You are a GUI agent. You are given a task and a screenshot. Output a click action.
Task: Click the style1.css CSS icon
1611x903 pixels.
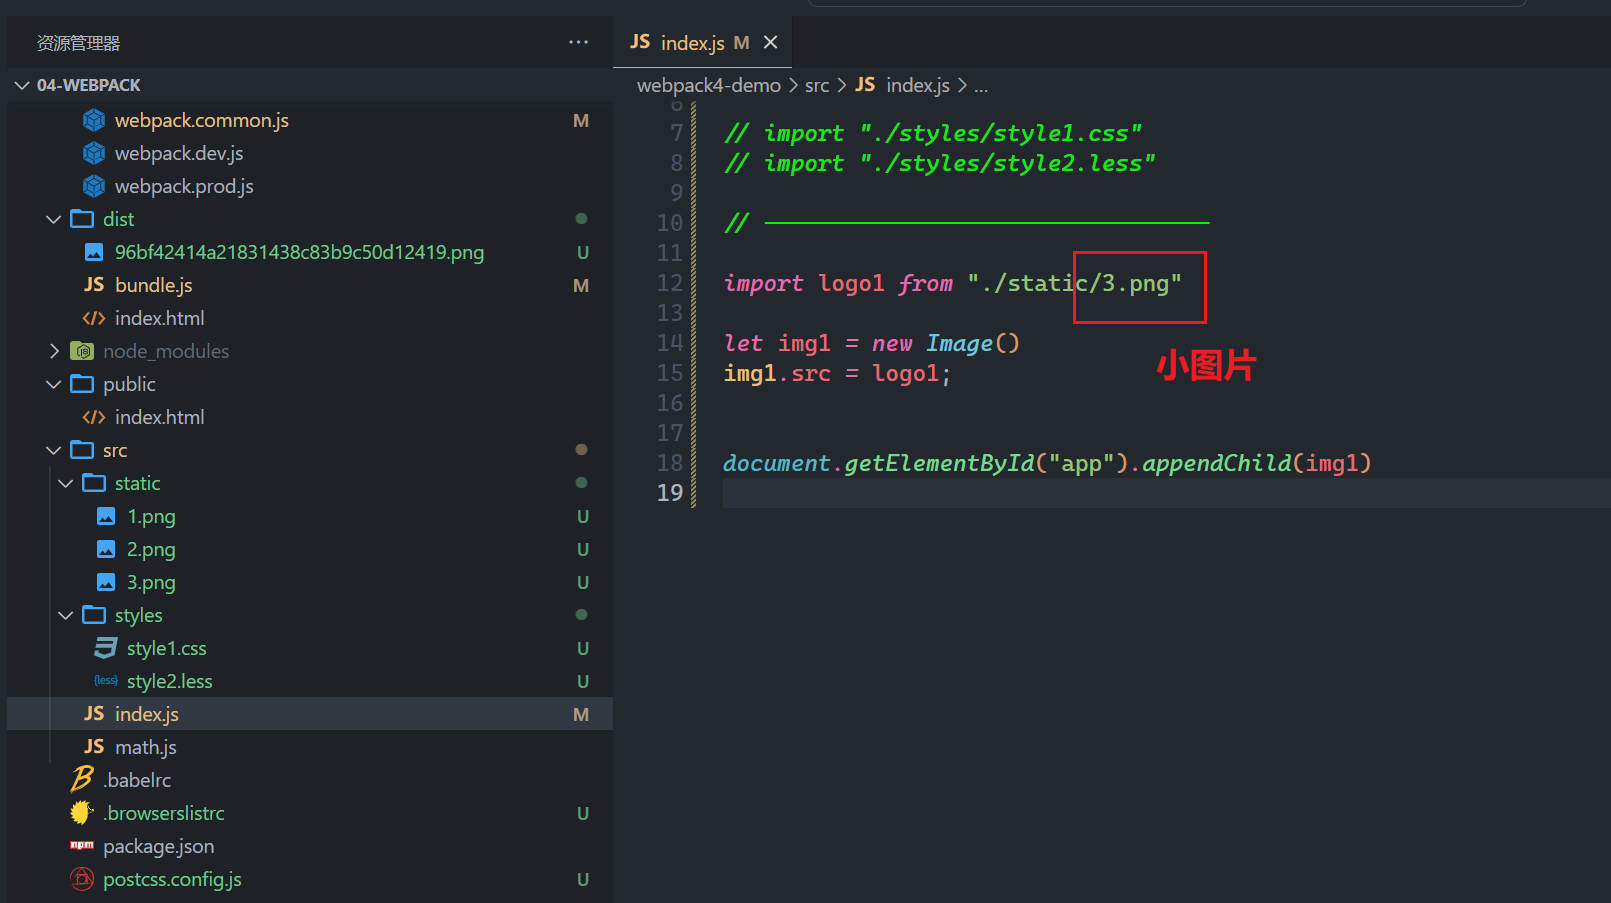coord(106,648)
